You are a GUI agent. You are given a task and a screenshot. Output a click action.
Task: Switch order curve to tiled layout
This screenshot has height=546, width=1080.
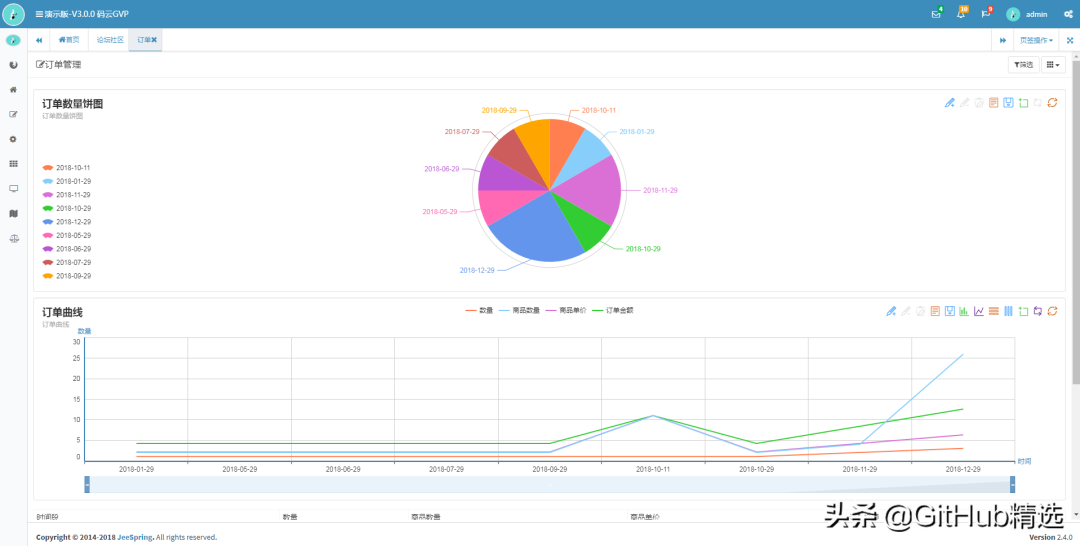pyautogui.click(x=1008, y=311)
